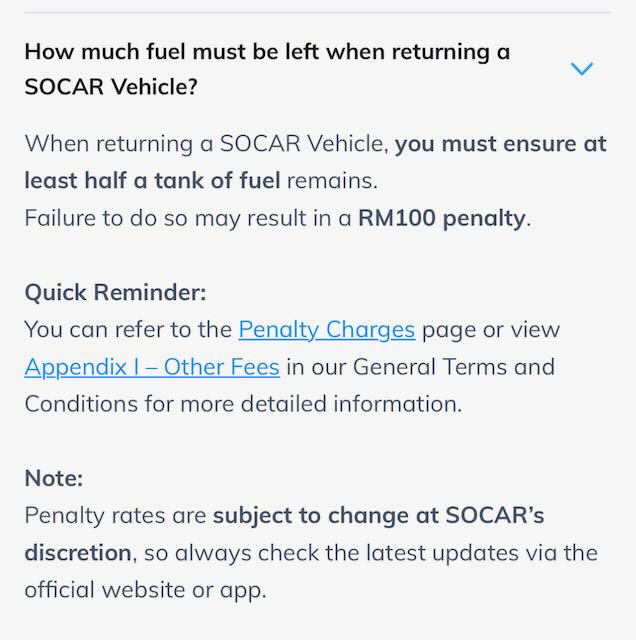This screenshot has width=636, height=640.
Task: Click the 'You can refer to the' text
Action: point(128,329)
